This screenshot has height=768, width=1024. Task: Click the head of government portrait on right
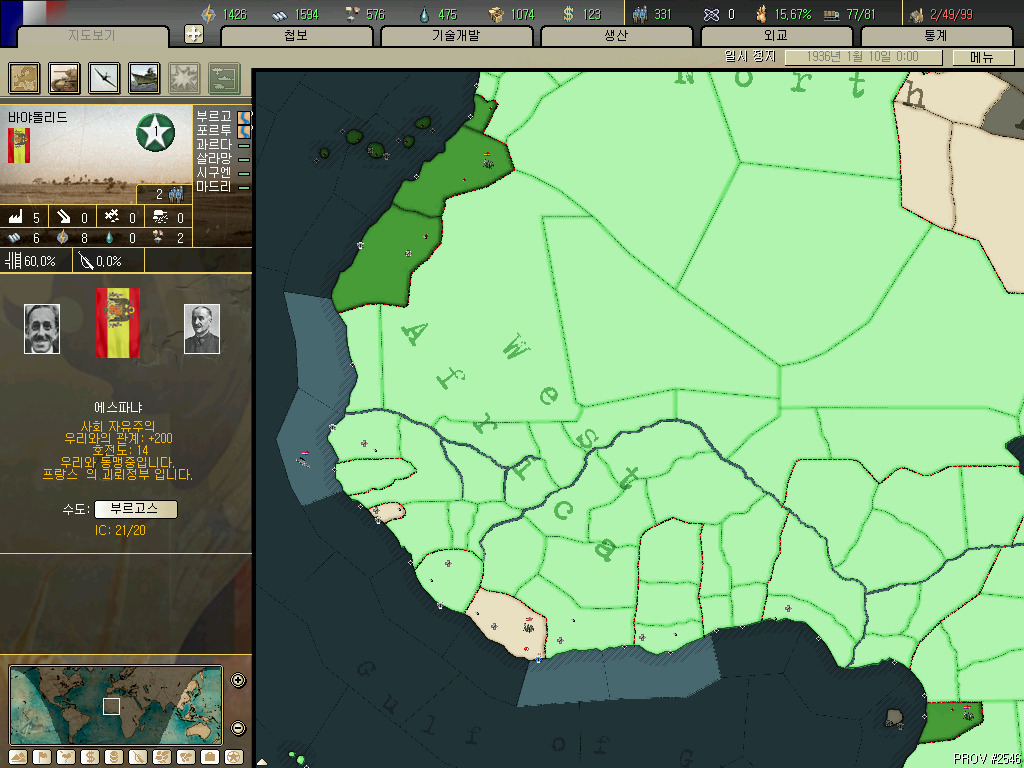pos(202,329)
